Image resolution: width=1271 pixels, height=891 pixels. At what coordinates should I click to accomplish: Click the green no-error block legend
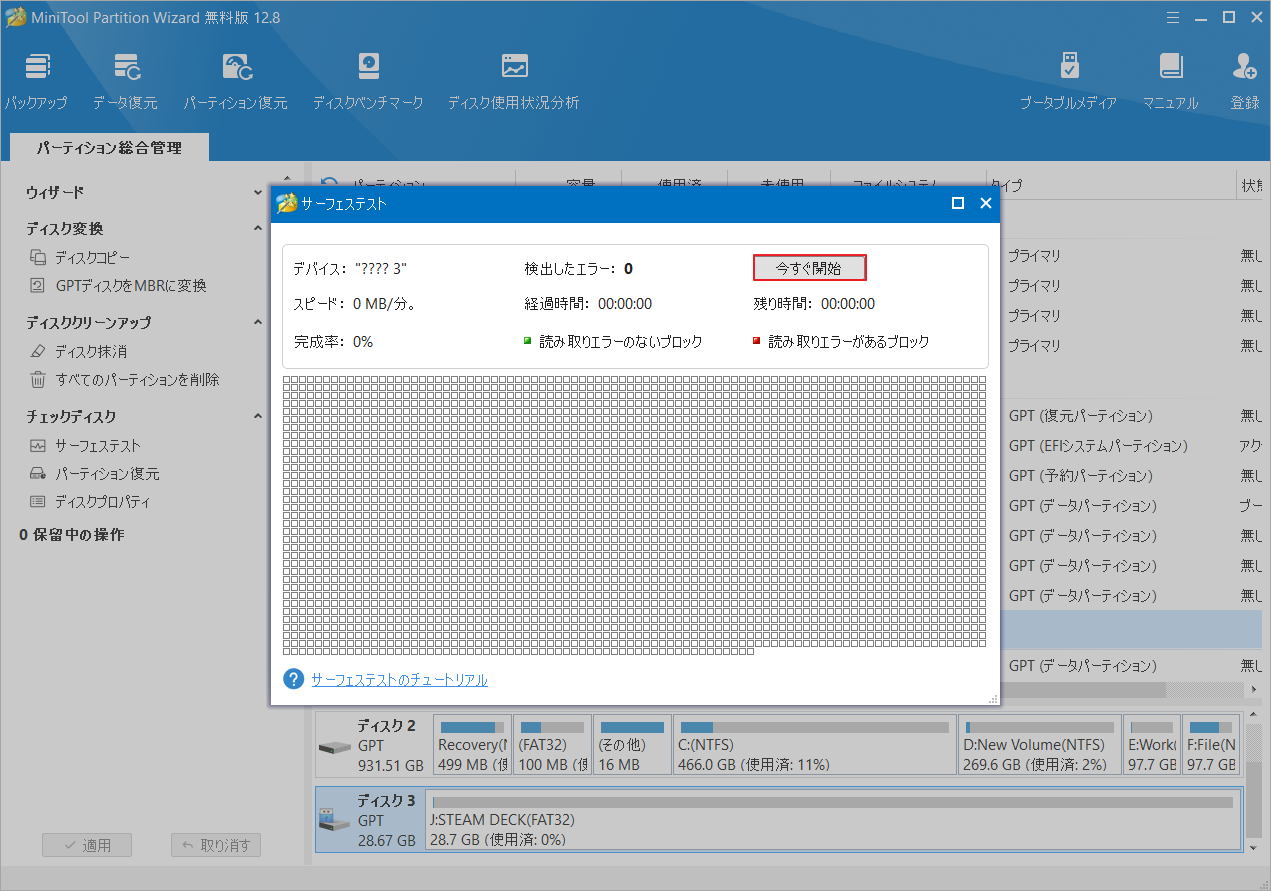[613, 342]
